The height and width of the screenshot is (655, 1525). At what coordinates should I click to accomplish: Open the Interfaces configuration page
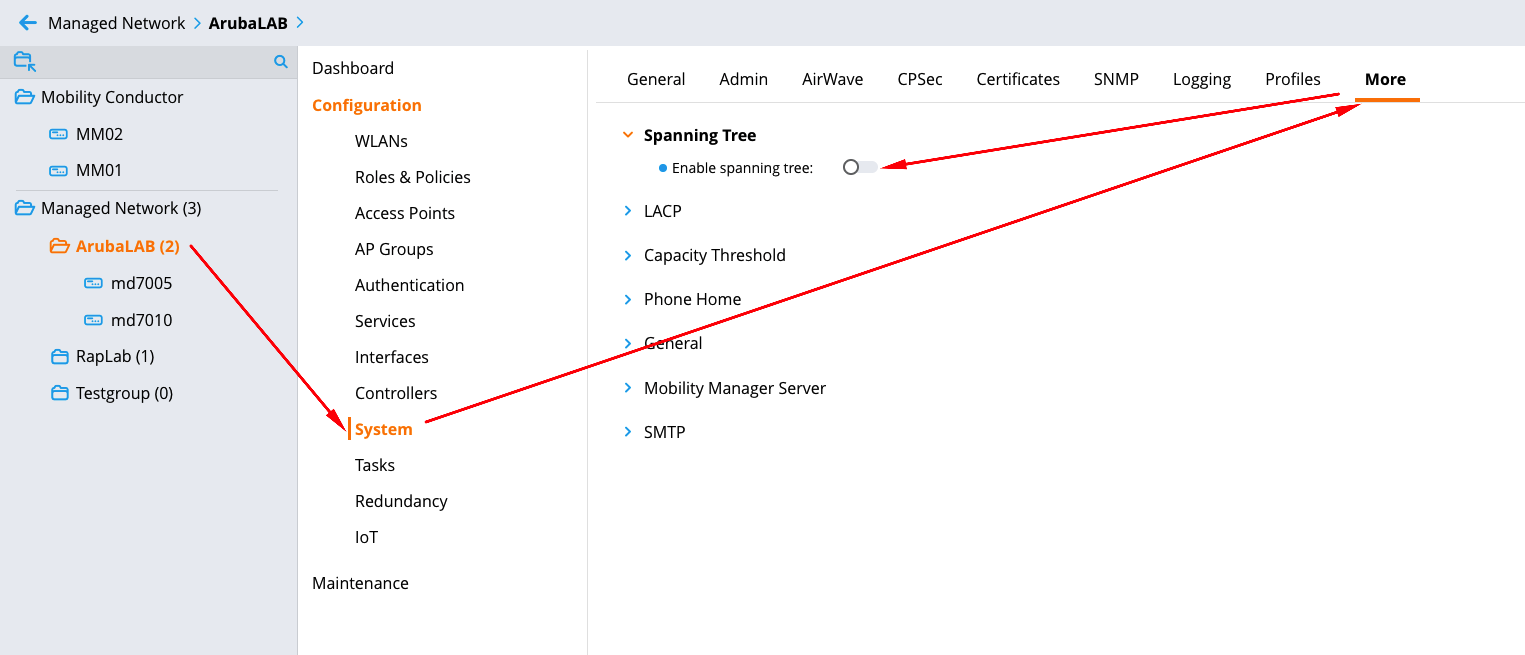391,357
